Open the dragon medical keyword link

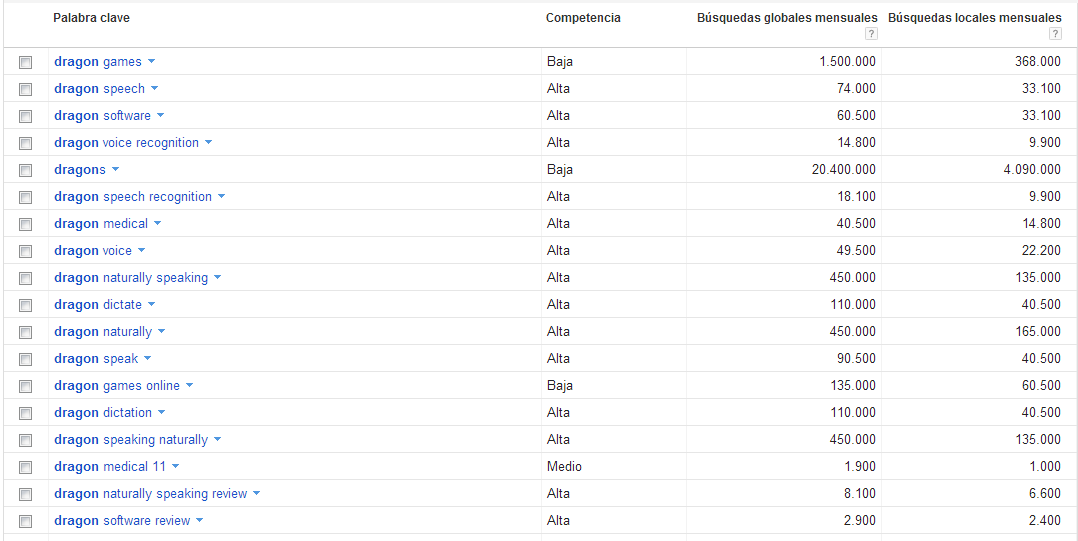coord(101,224)
